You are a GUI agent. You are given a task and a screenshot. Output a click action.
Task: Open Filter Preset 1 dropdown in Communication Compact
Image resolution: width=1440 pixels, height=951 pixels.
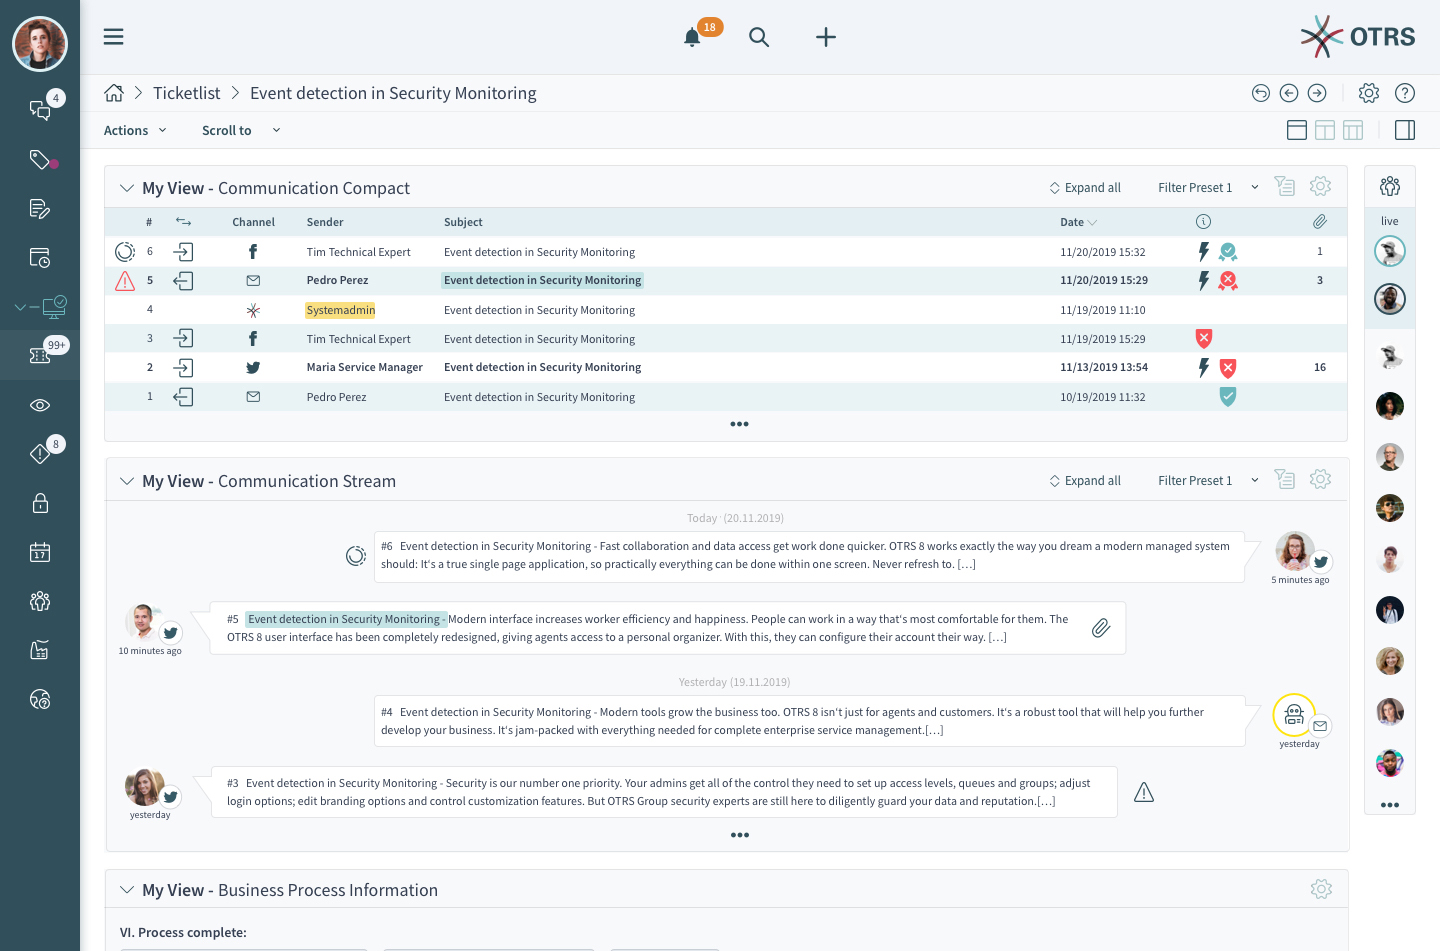click(1208, 188)
